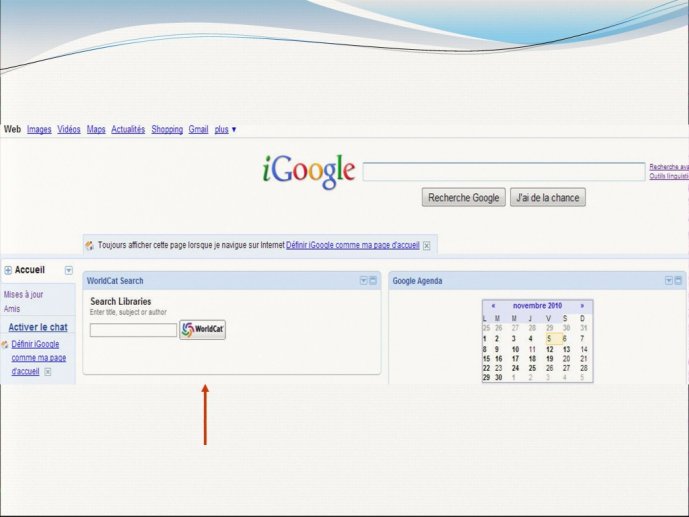Screen dimensions: 689x517
Task: Open Images in the top navigation
Action: point(39,130)
